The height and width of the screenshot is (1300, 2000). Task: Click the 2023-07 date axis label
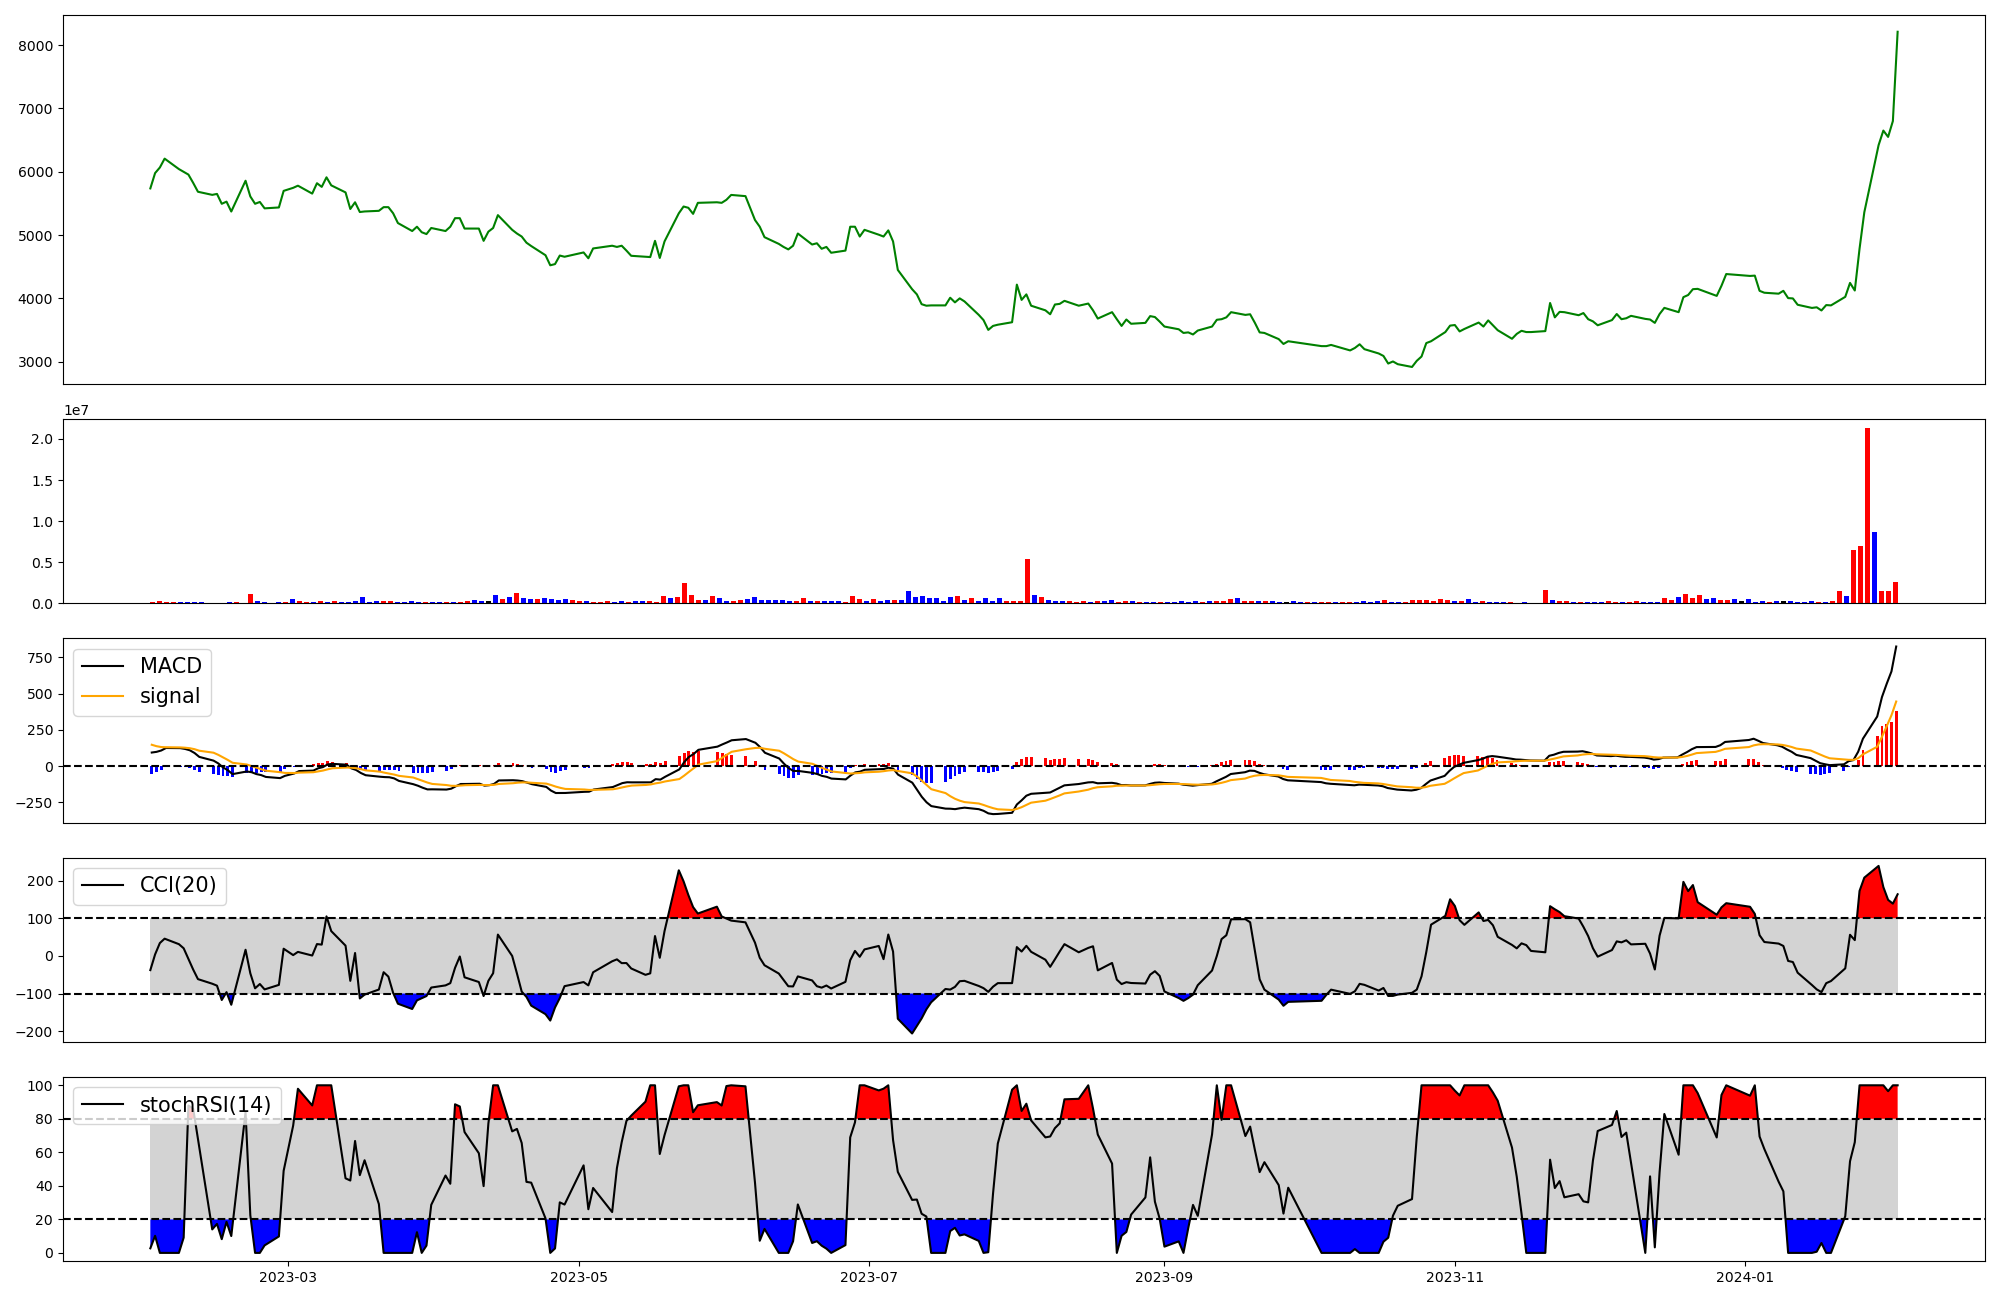tap(869, 1277)
